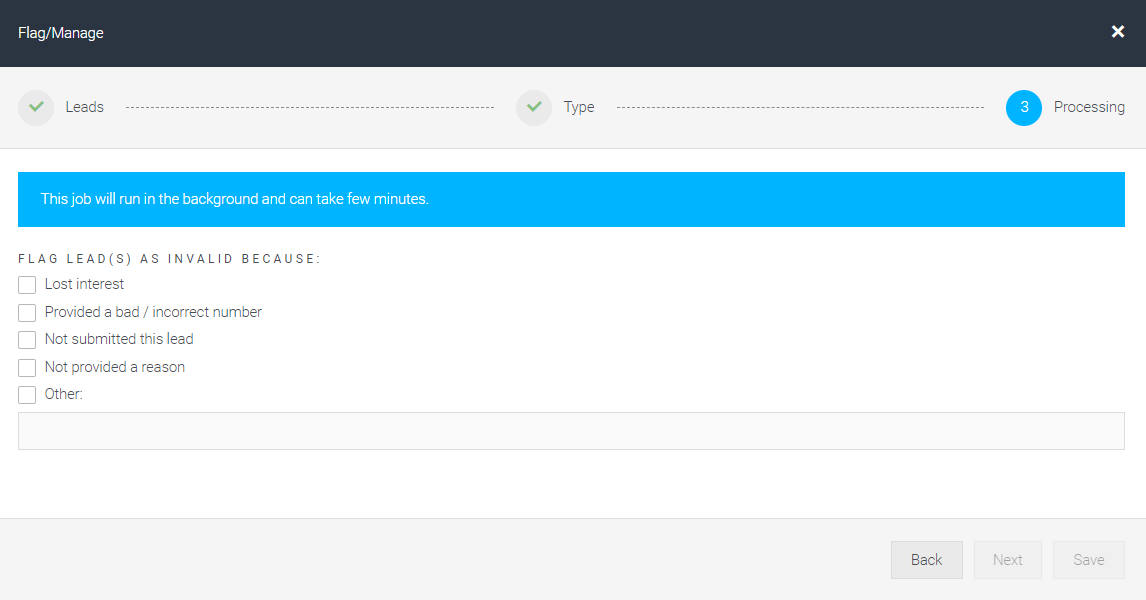This screenshot has height=600, width=1146.
Task: Go to the Leads step label
Action: tap(85, 107)
